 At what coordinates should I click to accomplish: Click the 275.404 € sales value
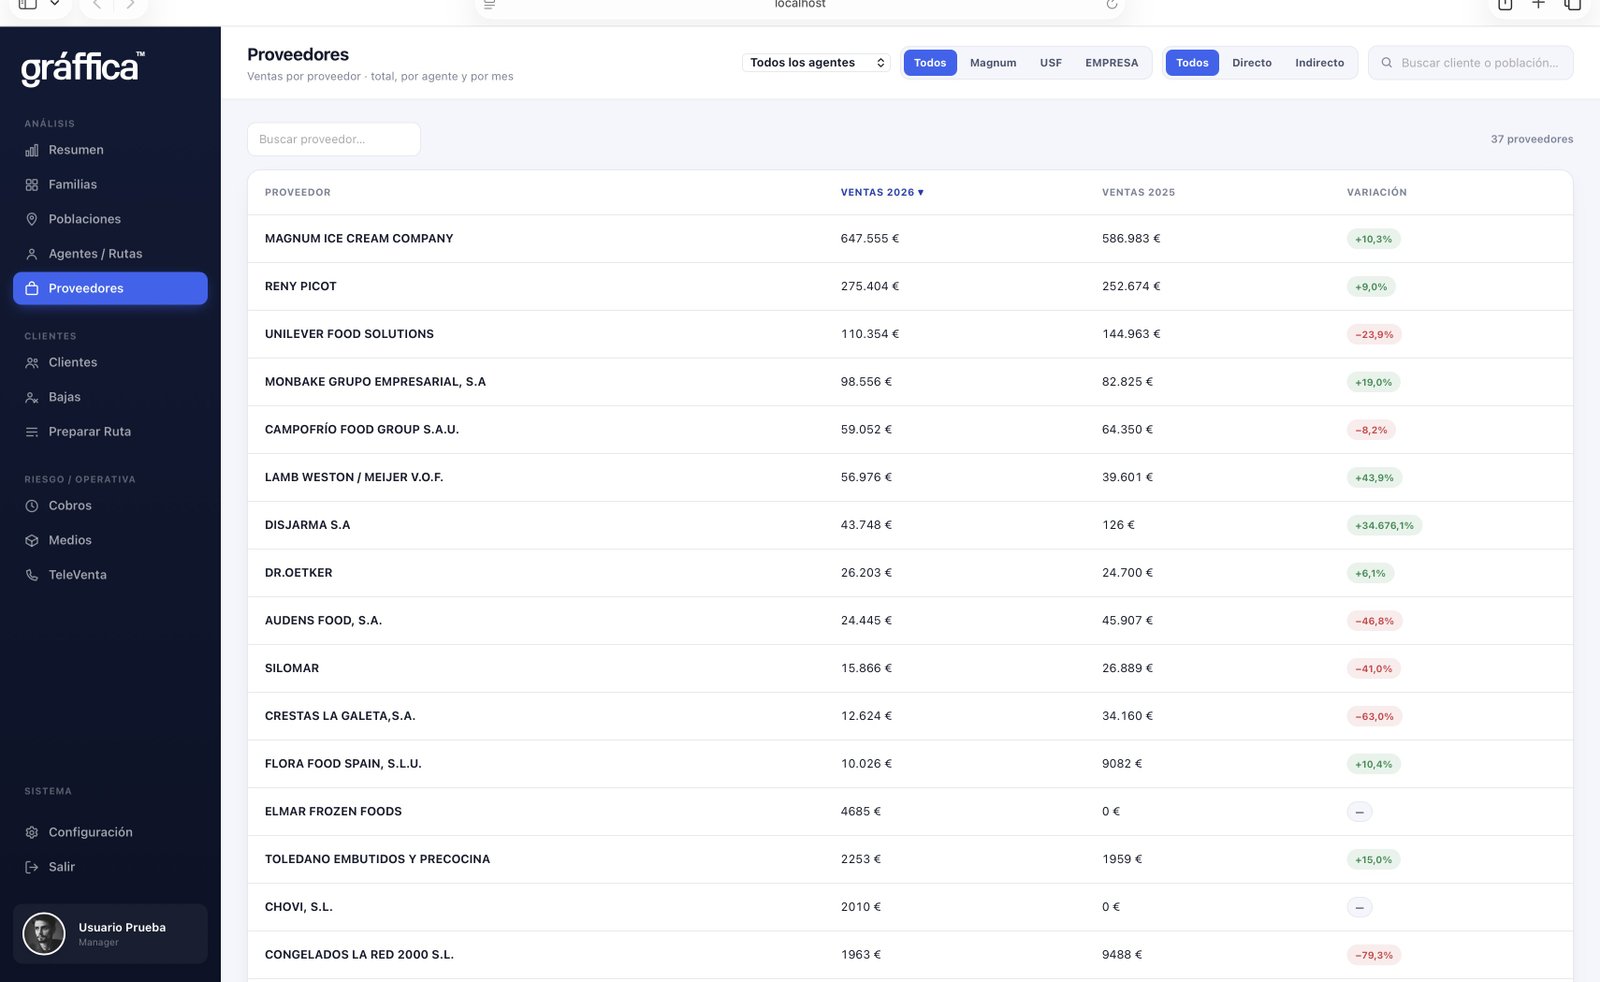pyautogui.click(x=870, y=287)
